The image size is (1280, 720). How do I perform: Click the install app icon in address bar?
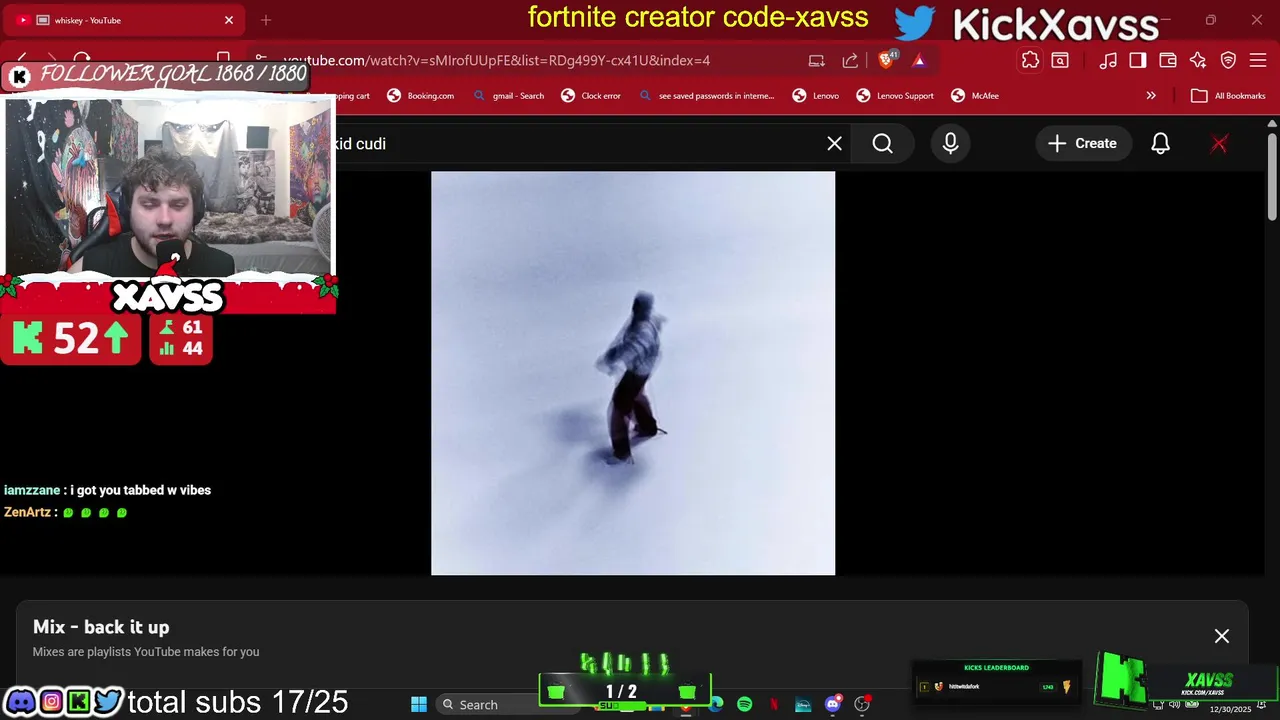(817, 60)
